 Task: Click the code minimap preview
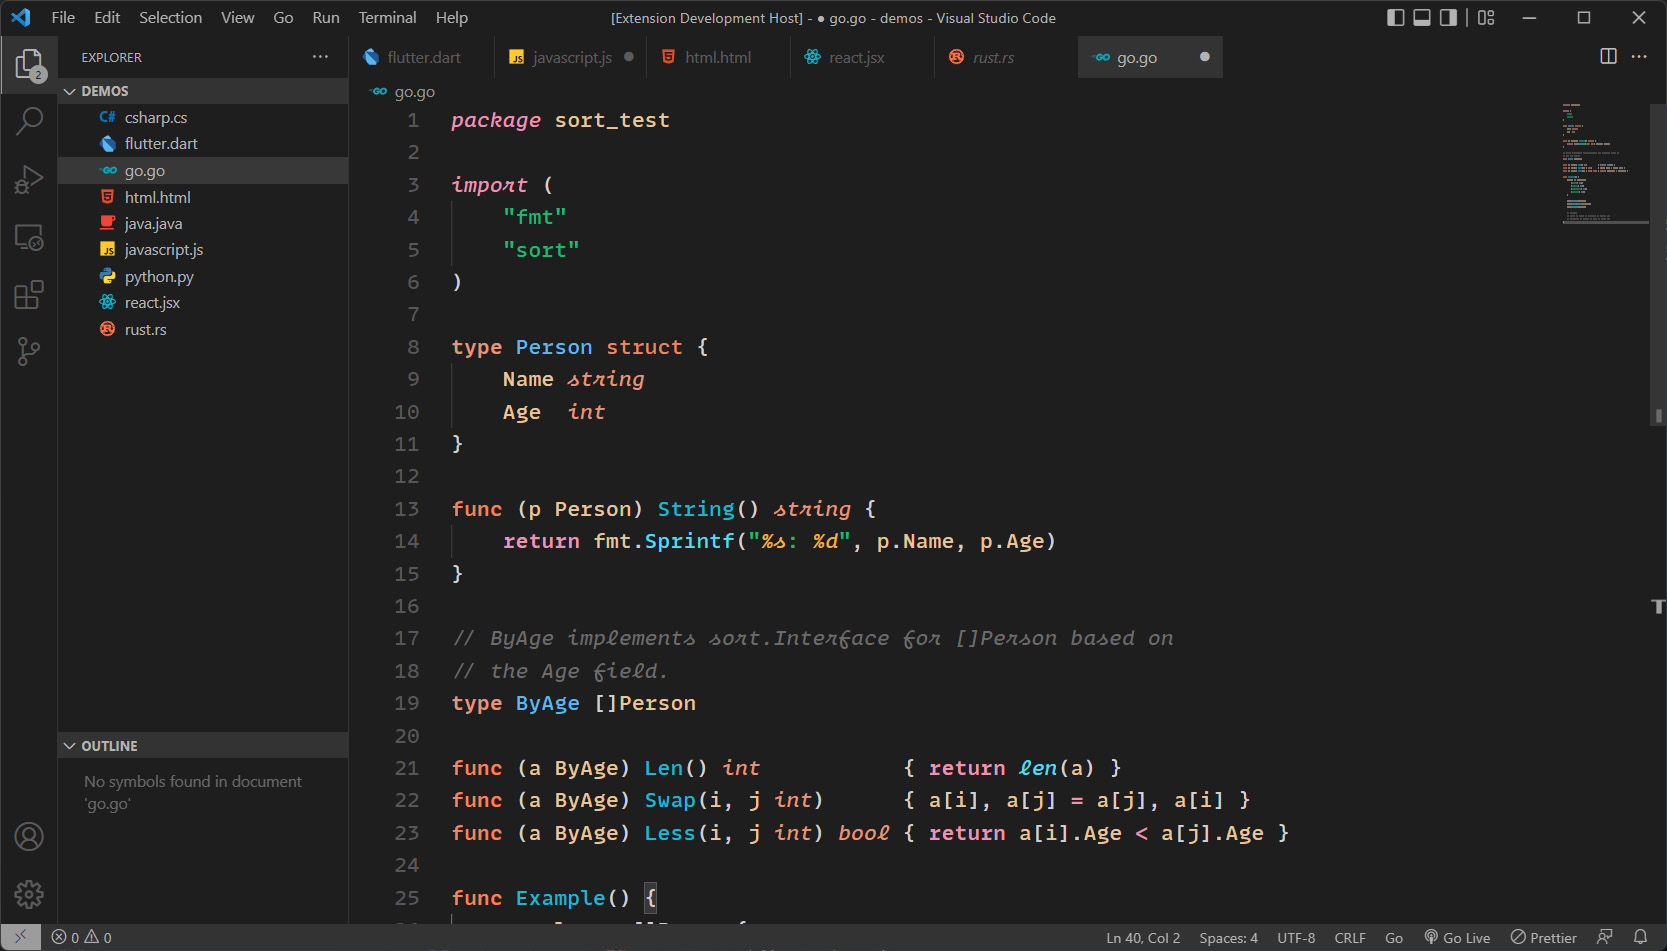click(1604, 162)
